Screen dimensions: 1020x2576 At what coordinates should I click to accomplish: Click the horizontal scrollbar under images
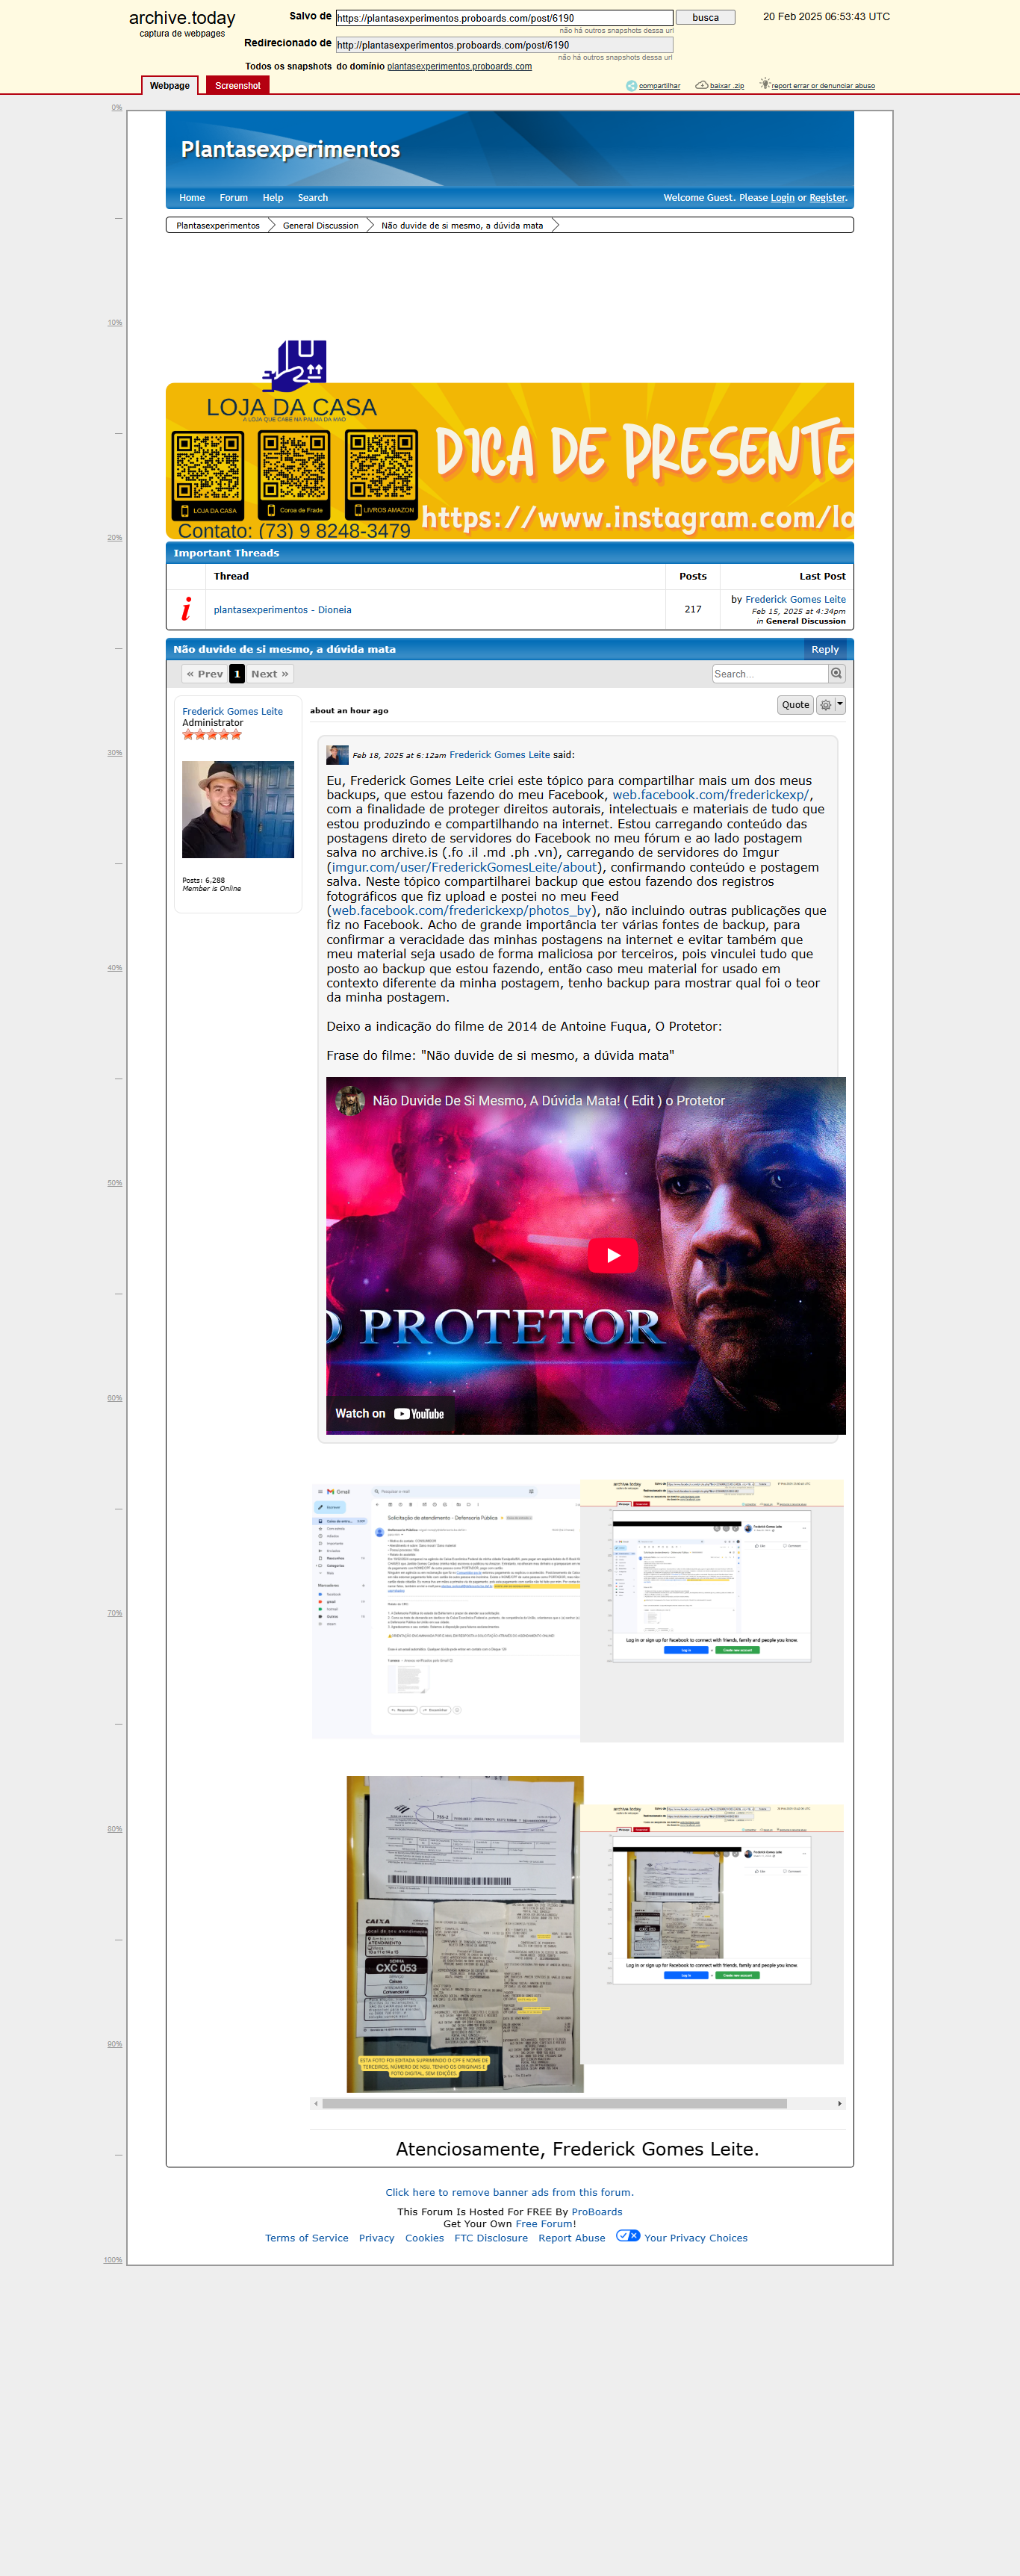(x=554, y=2103)
